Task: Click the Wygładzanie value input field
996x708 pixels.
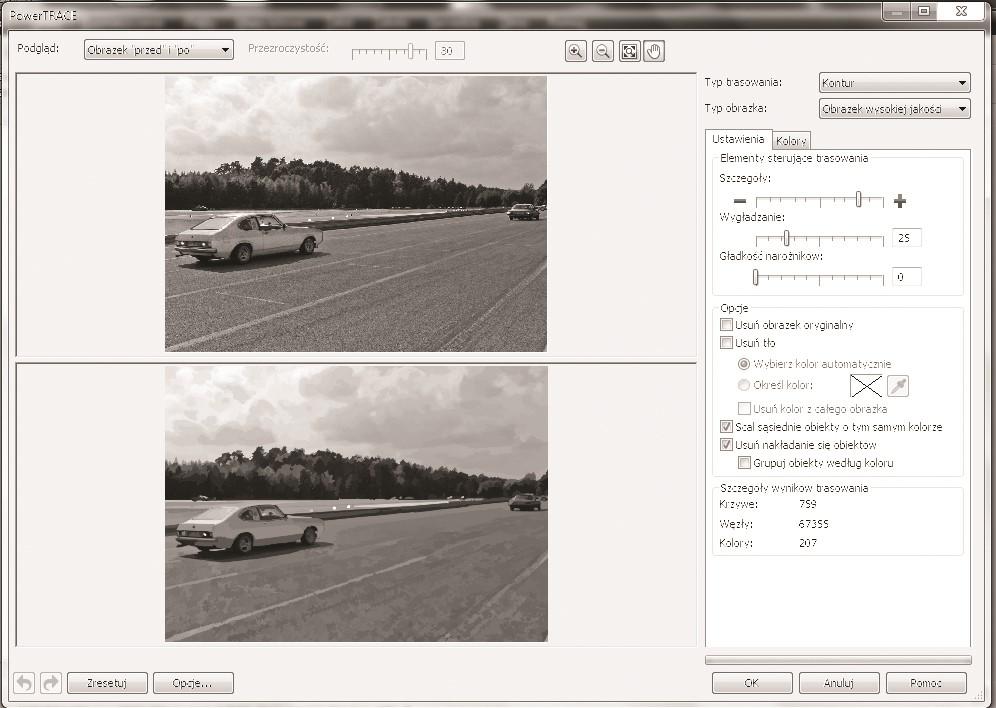Action: point(906,238)
